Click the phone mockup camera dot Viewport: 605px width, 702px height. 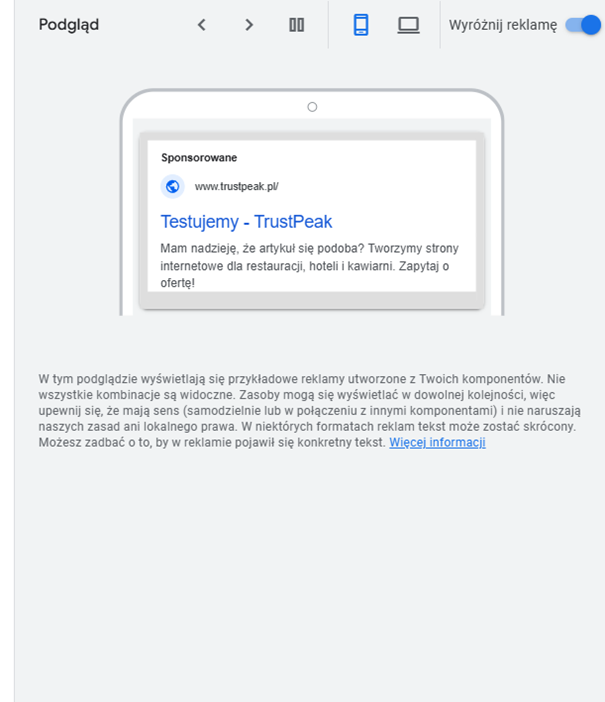coord(312,107)
